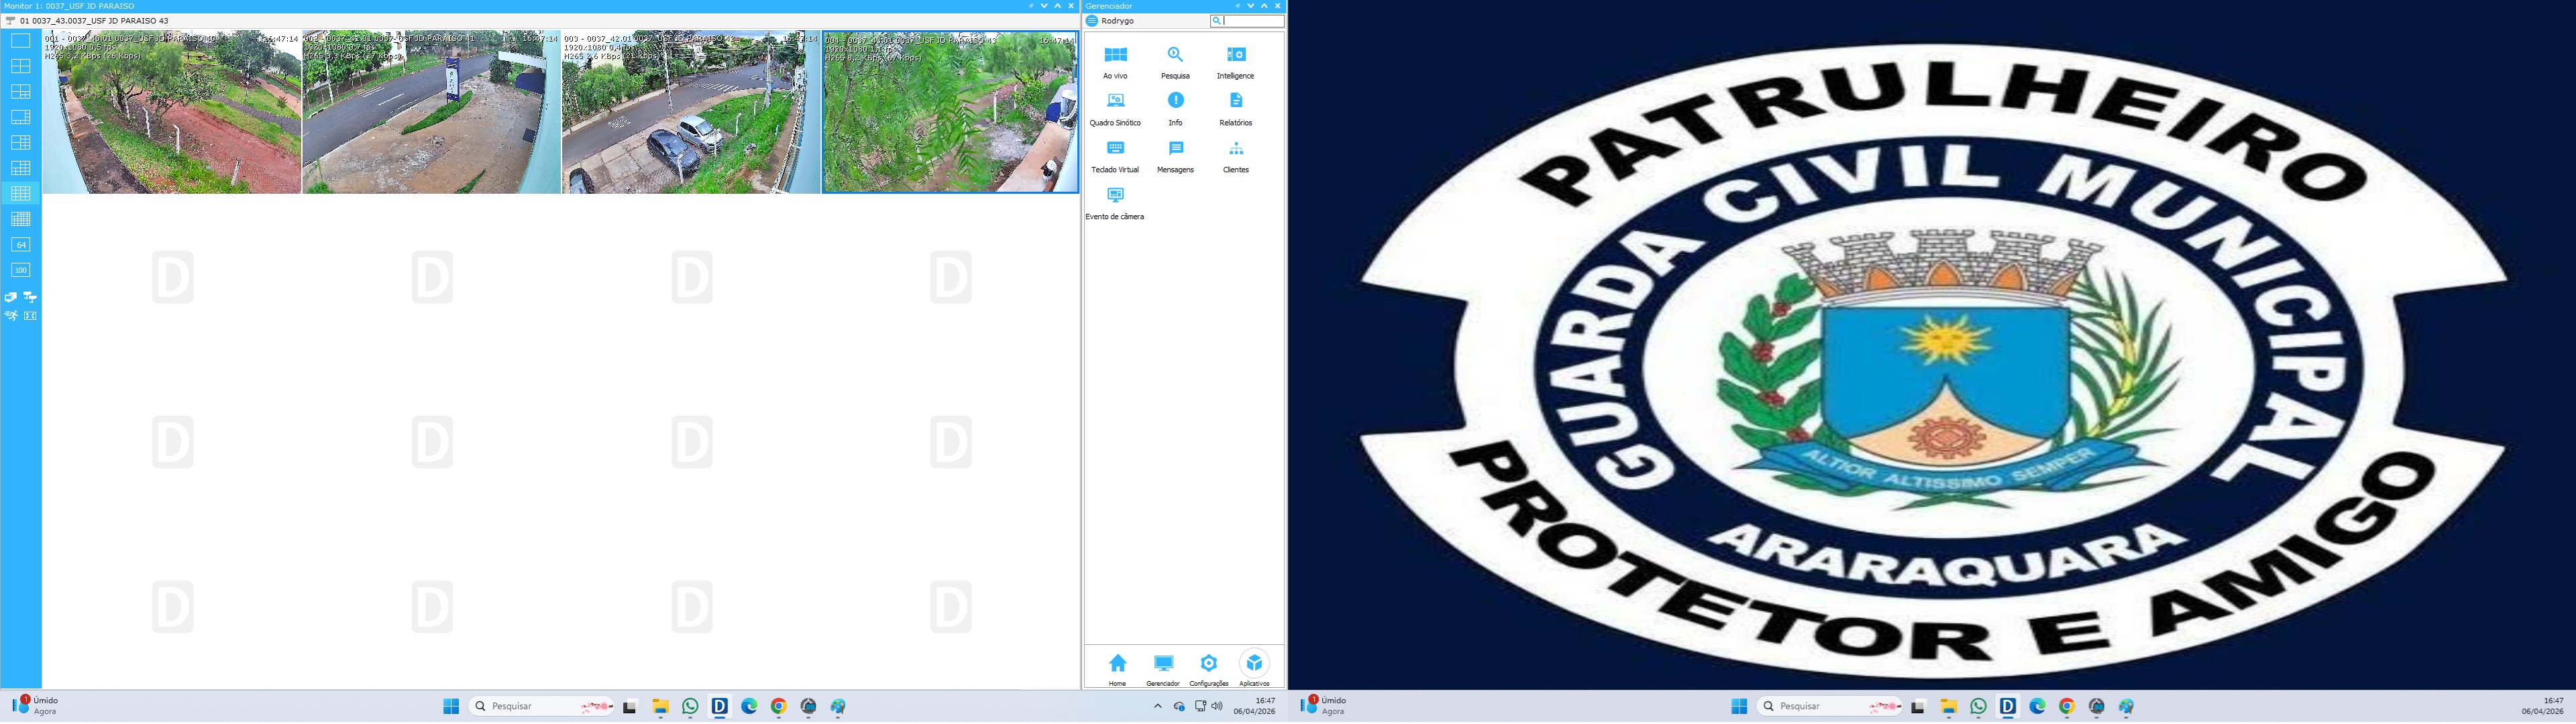
Task: Open Mensagens messages
Action: (1175, 157)
